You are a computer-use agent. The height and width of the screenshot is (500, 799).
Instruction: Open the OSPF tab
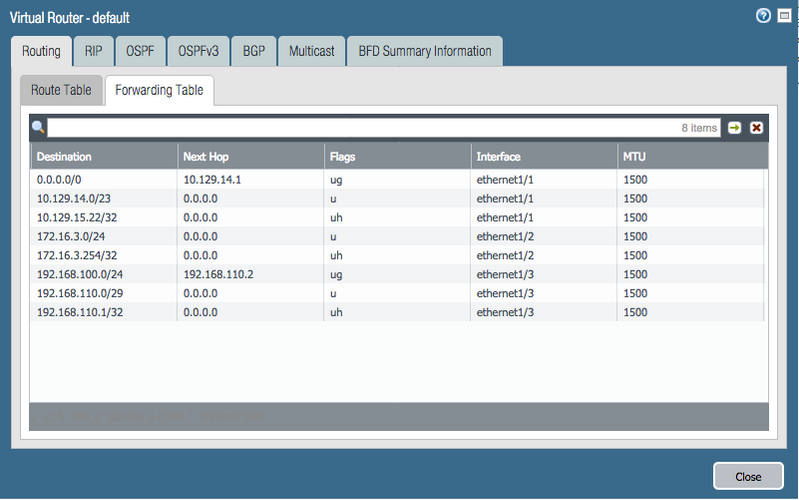click(139, 51)
